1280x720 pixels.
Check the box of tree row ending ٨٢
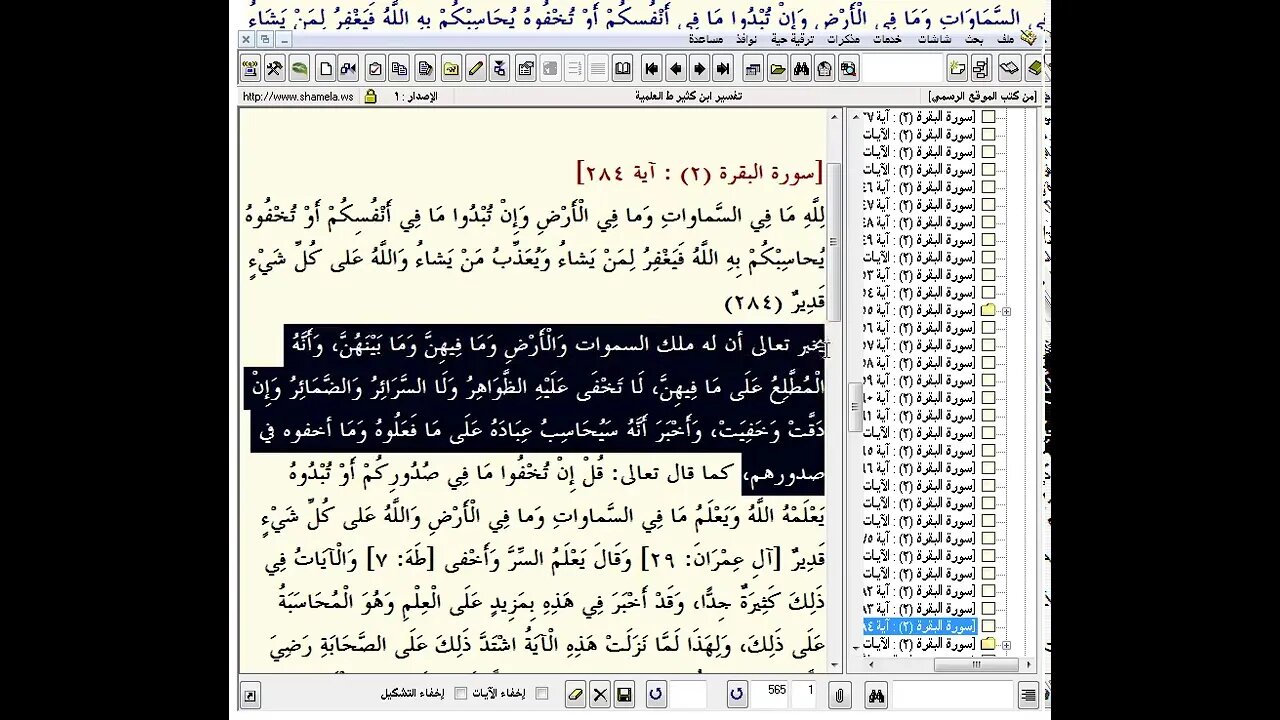point(988,591)
